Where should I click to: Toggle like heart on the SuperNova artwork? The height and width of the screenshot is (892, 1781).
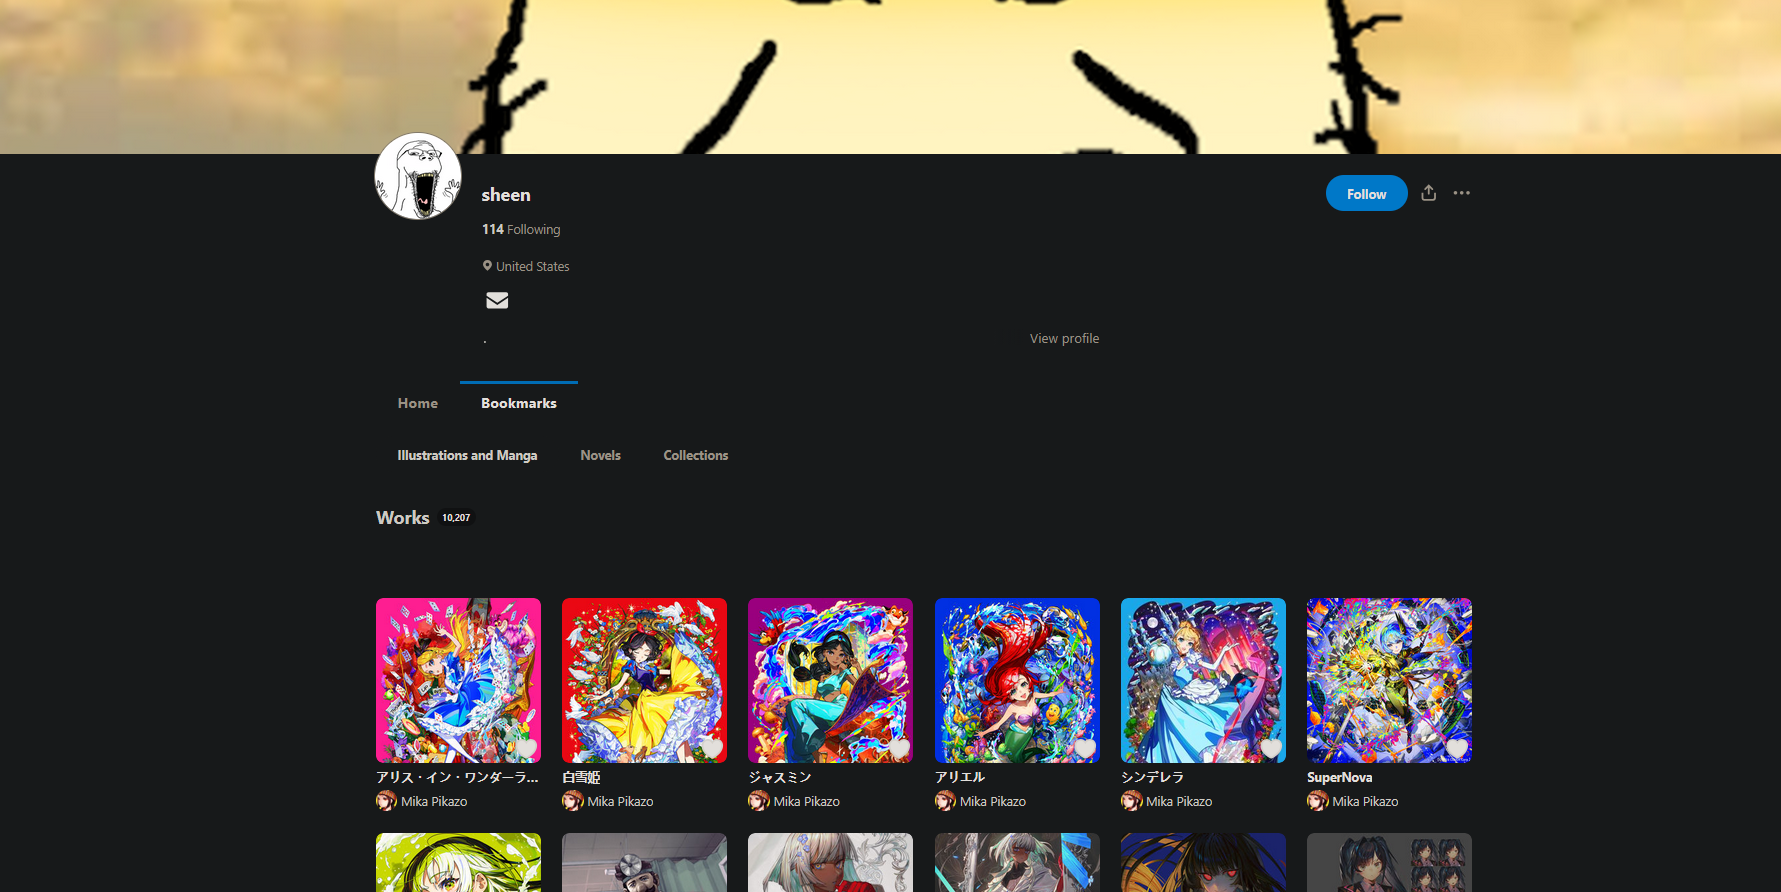click(1457, 747)
